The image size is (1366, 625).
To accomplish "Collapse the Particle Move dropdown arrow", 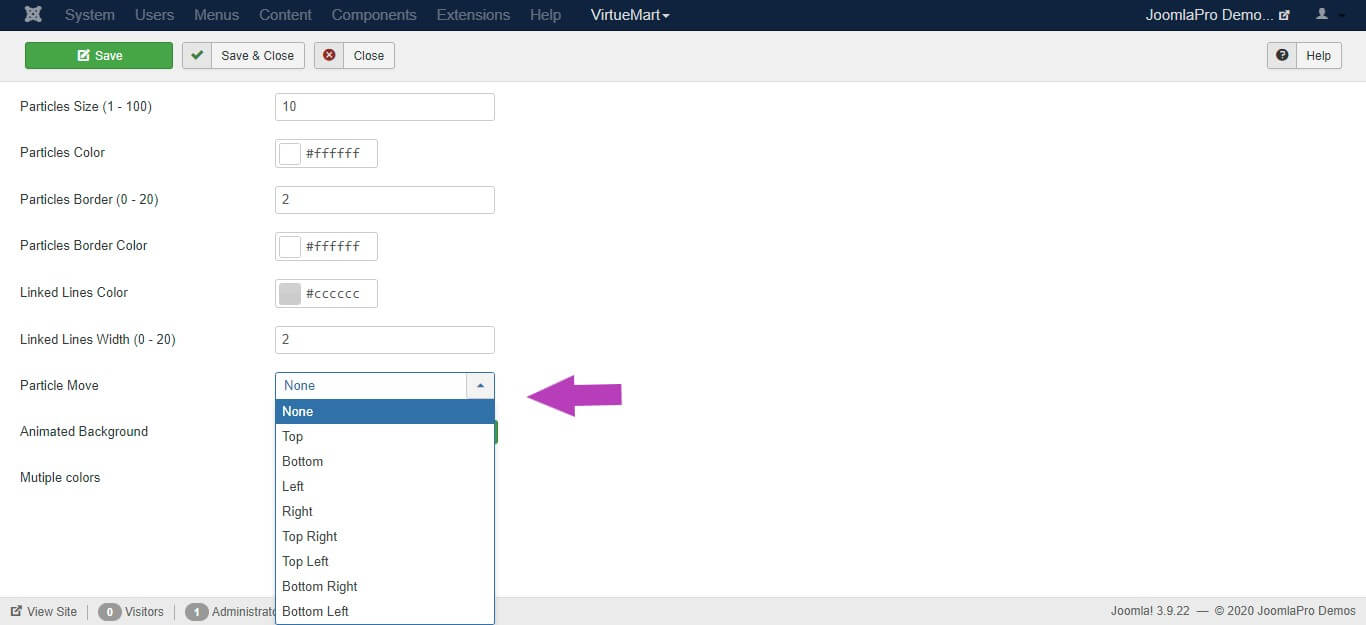I will click(480, 386).
